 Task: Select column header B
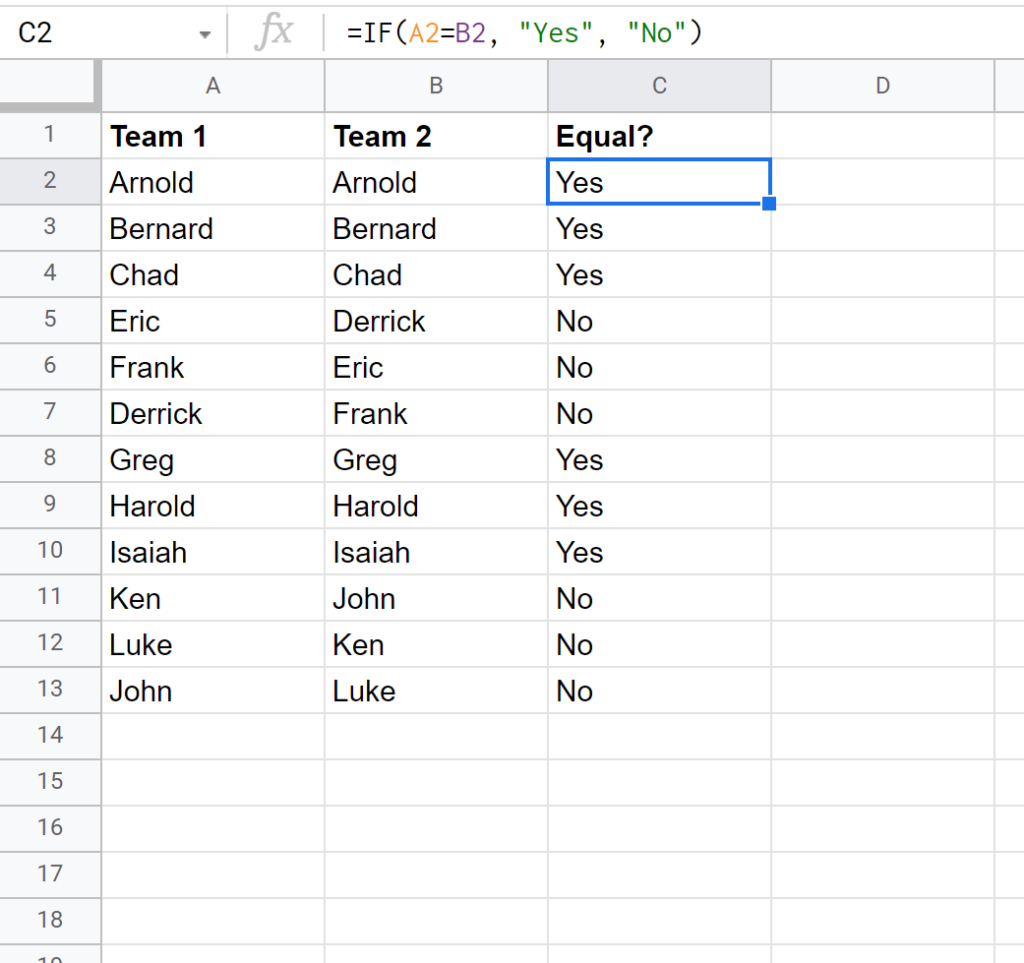(435, 86)
